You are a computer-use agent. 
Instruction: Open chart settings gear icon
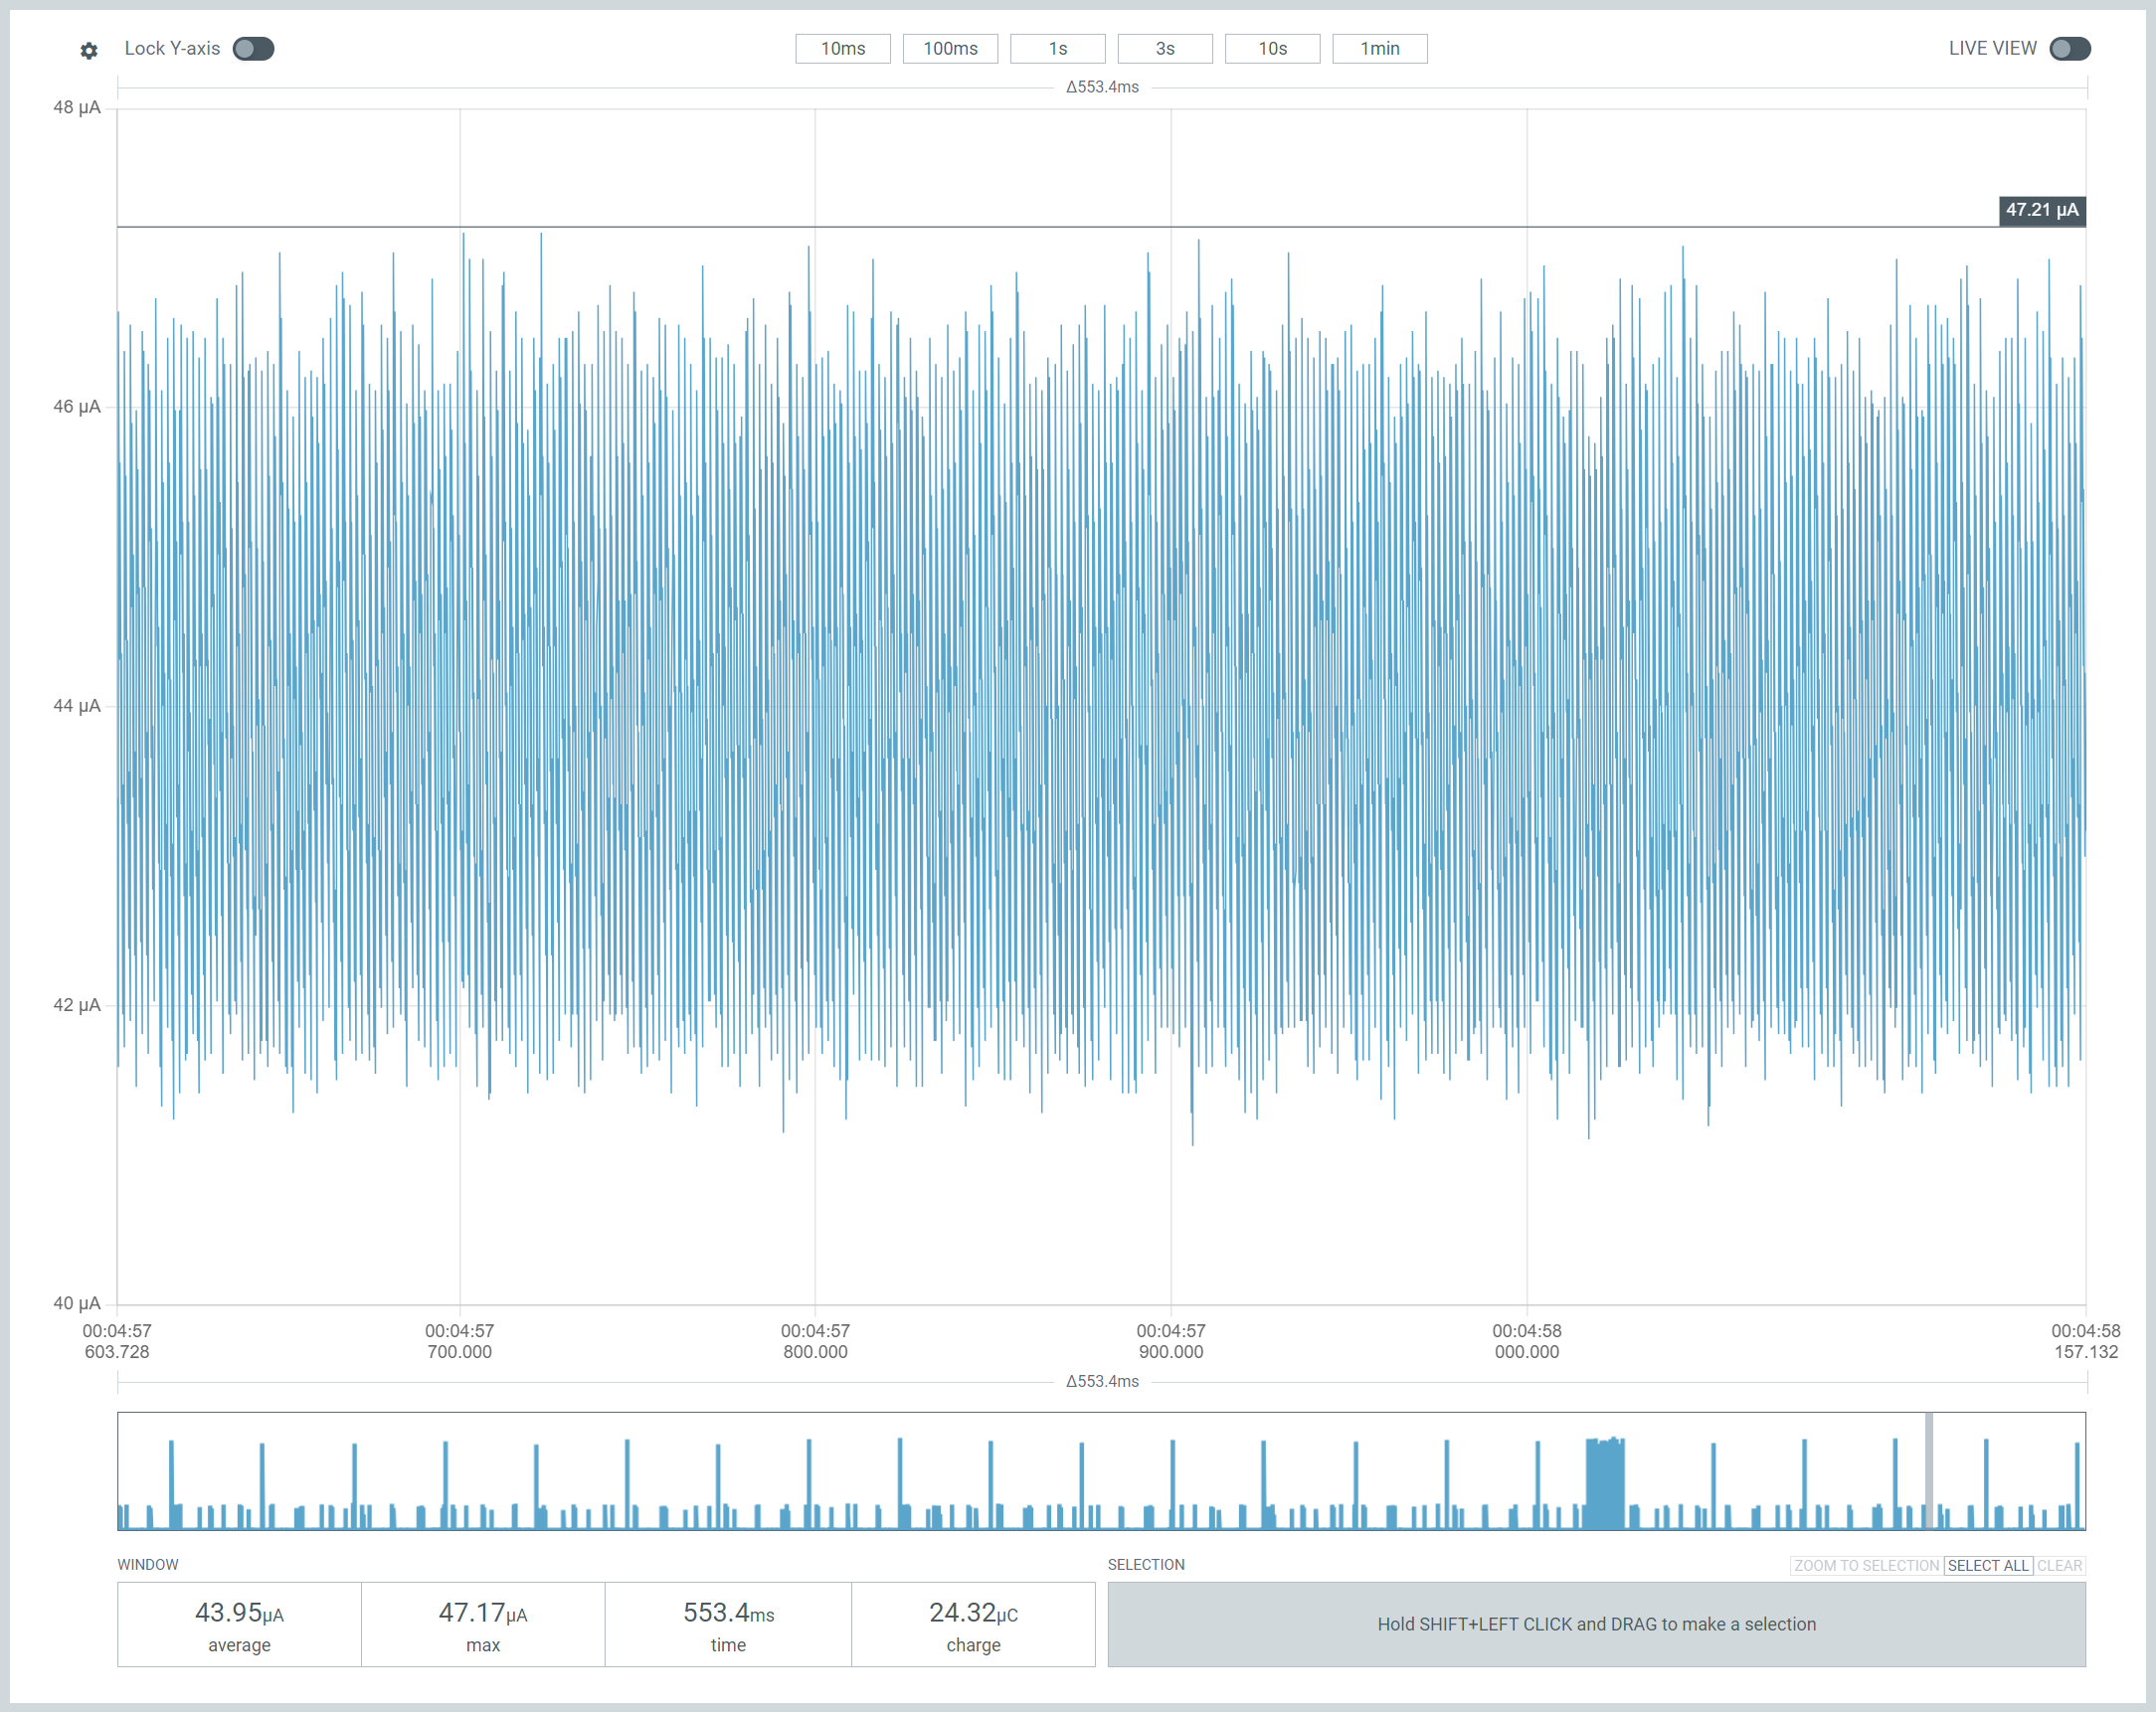click(x=89, y=50)
